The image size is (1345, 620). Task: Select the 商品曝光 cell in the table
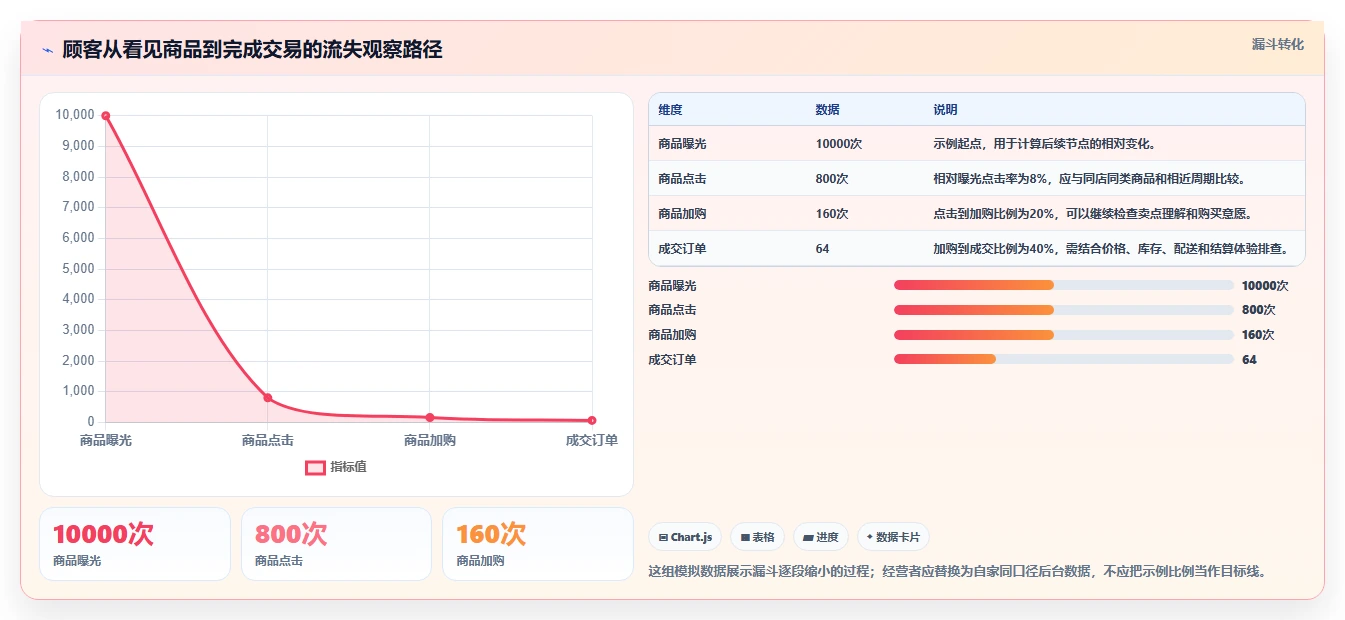[683, 144]
